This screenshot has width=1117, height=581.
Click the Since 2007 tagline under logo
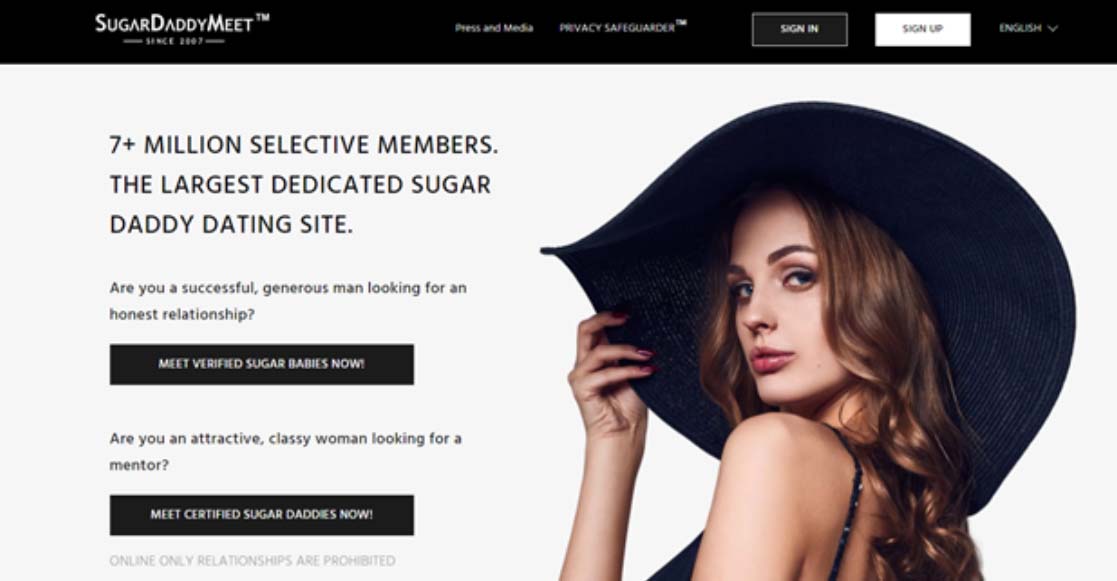pyautogui.click(x=175, y=41)
